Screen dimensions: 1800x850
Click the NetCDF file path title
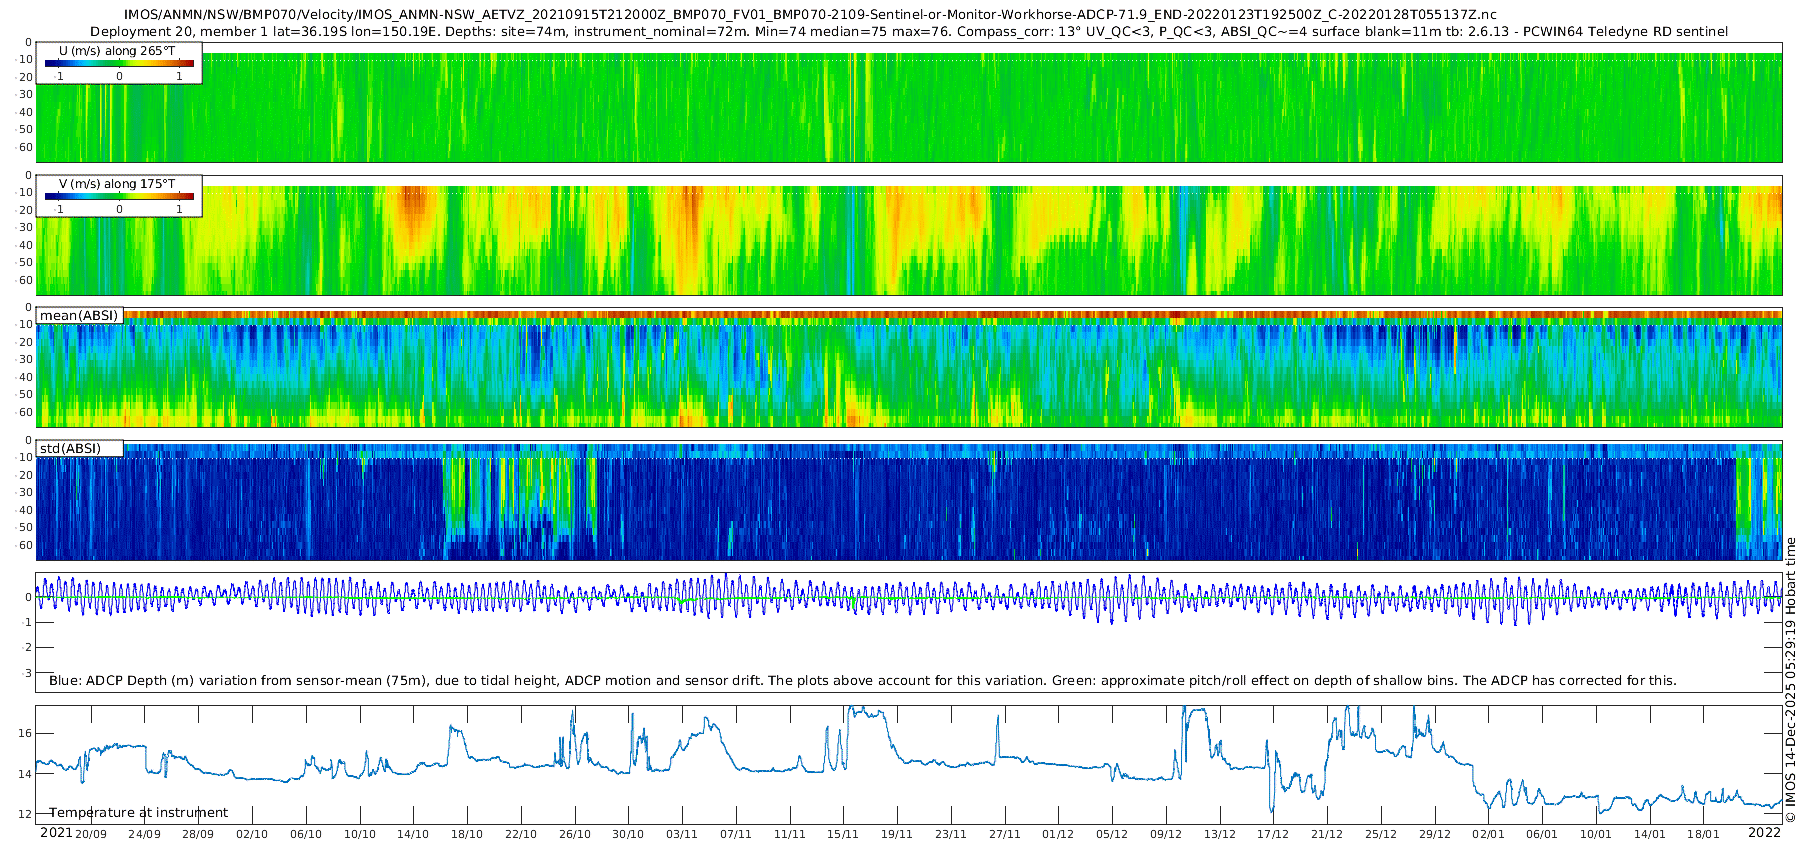click(x=810, y=15)
